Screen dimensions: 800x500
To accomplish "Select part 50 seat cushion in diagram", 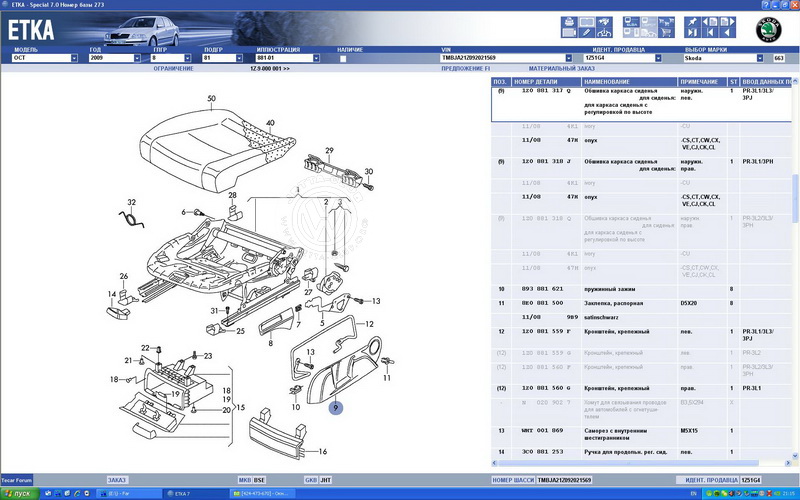I will click(x=212, y=98).
